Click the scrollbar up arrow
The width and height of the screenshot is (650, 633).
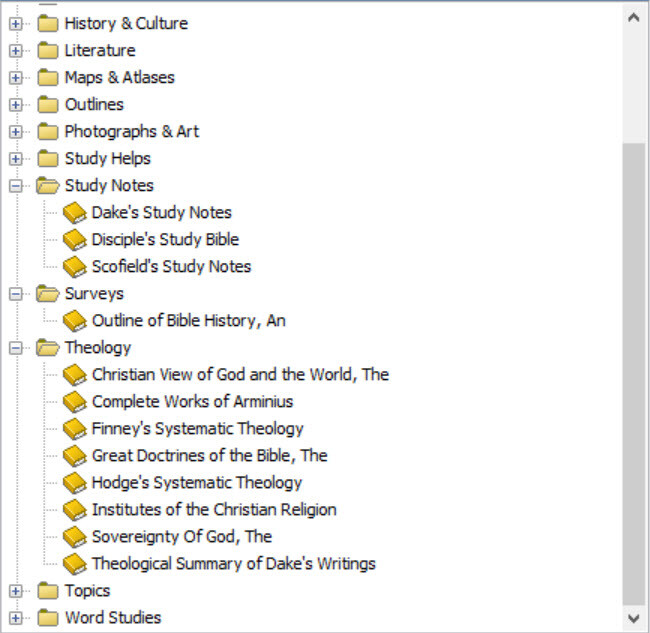point(634,17)
